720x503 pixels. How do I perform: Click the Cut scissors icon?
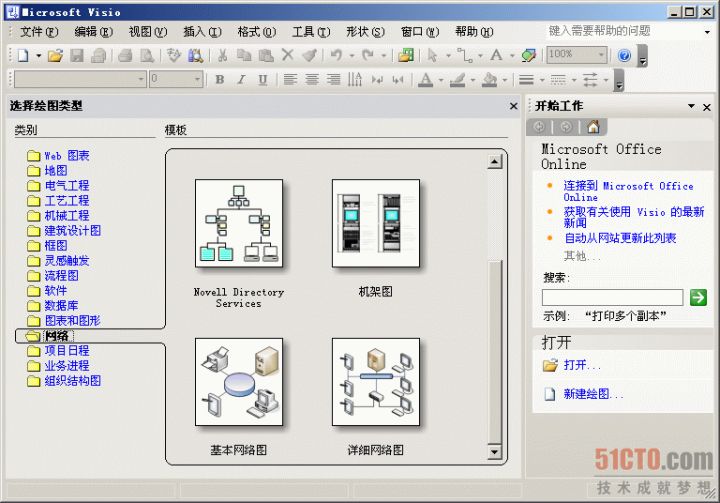coord(223,56)
